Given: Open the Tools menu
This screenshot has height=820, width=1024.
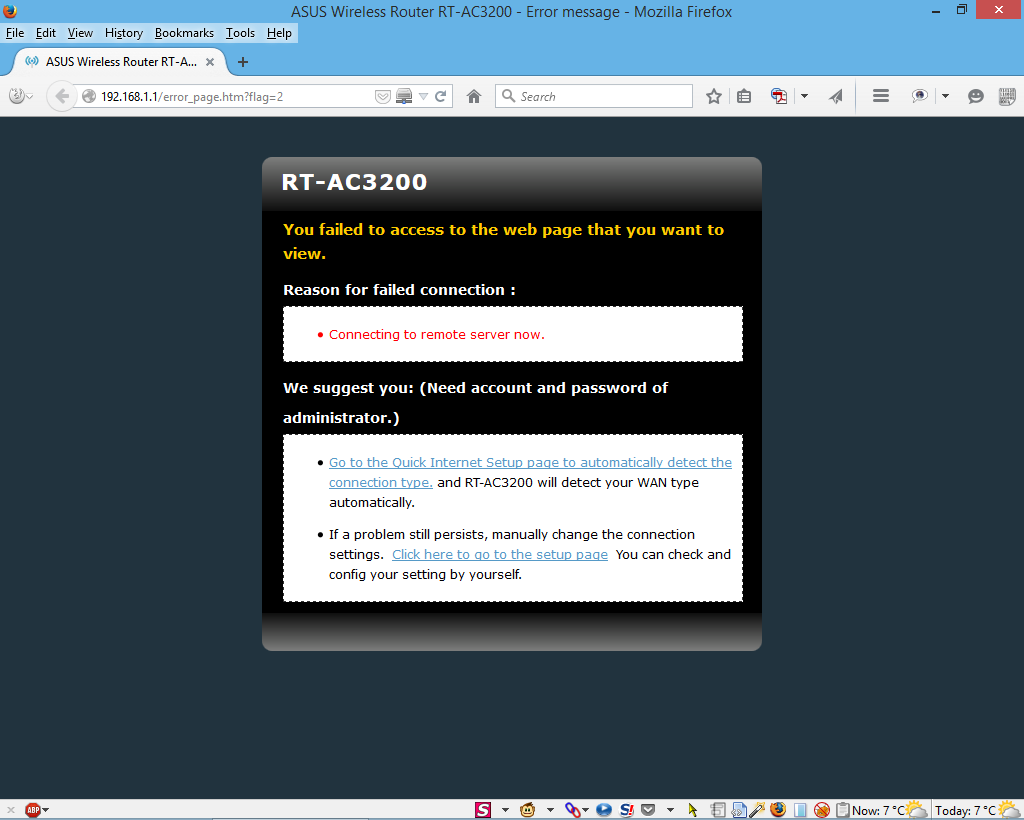Looking at the screenshot, I should pos(240,33).
